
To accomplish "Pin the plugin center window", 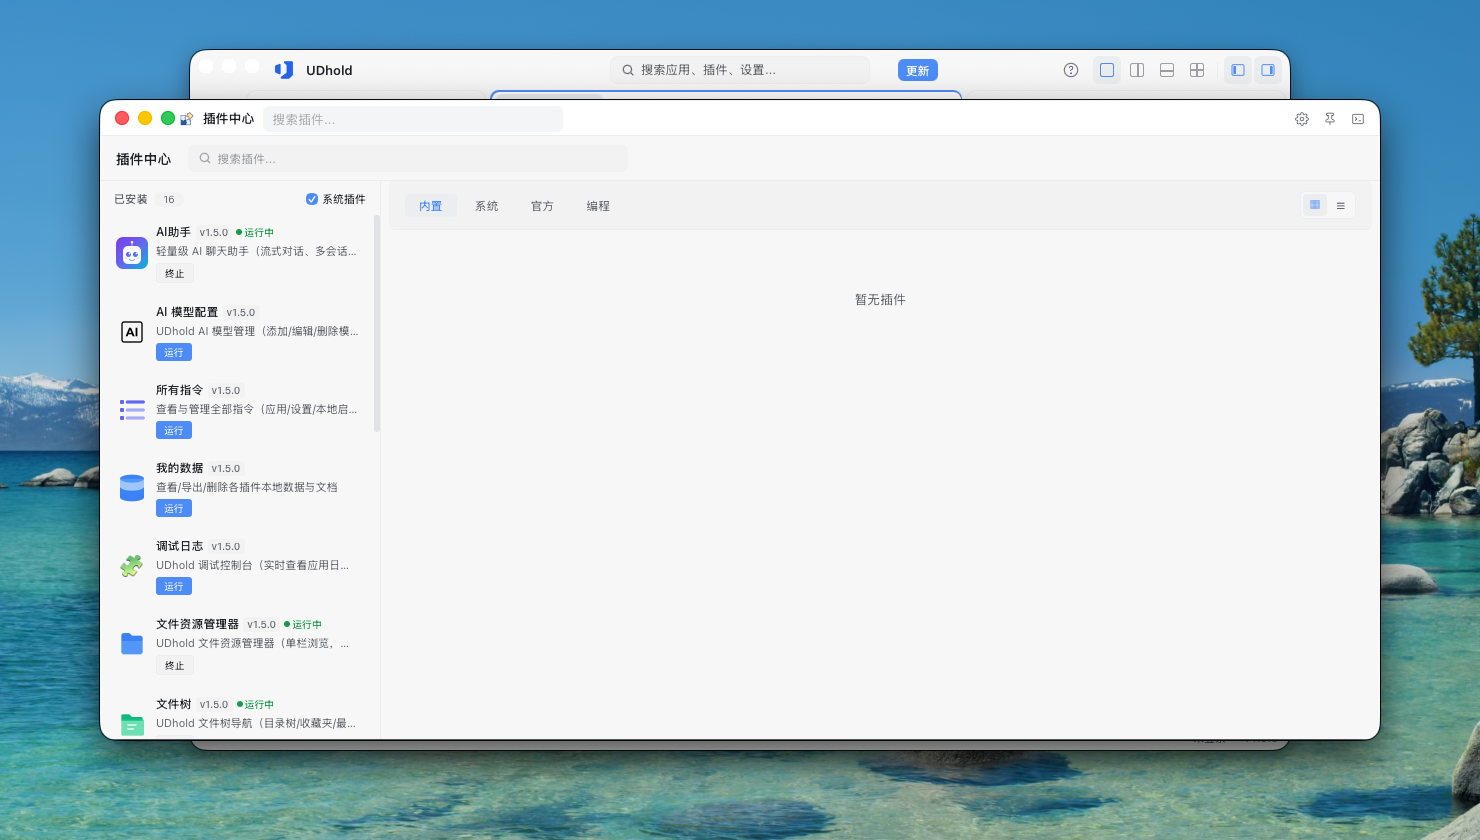I will point(1330,119).
